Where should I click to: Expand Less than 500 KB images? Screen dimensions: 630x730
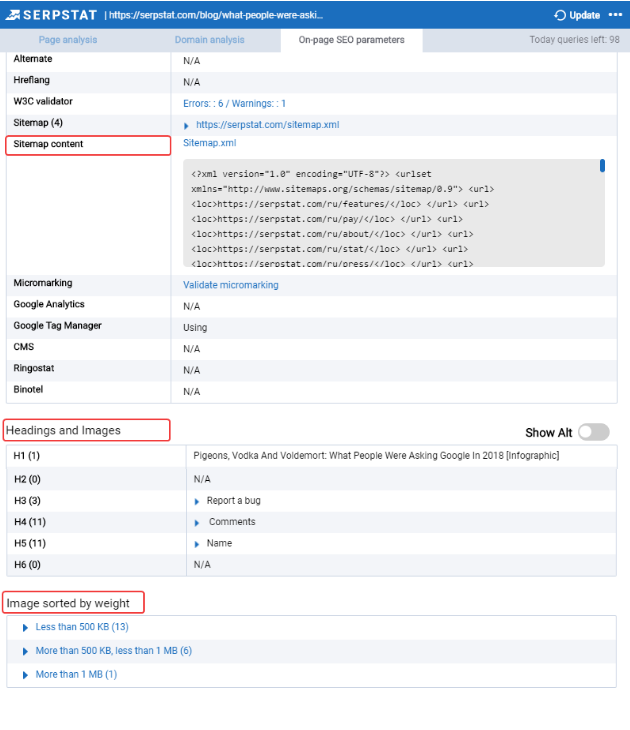25,628
